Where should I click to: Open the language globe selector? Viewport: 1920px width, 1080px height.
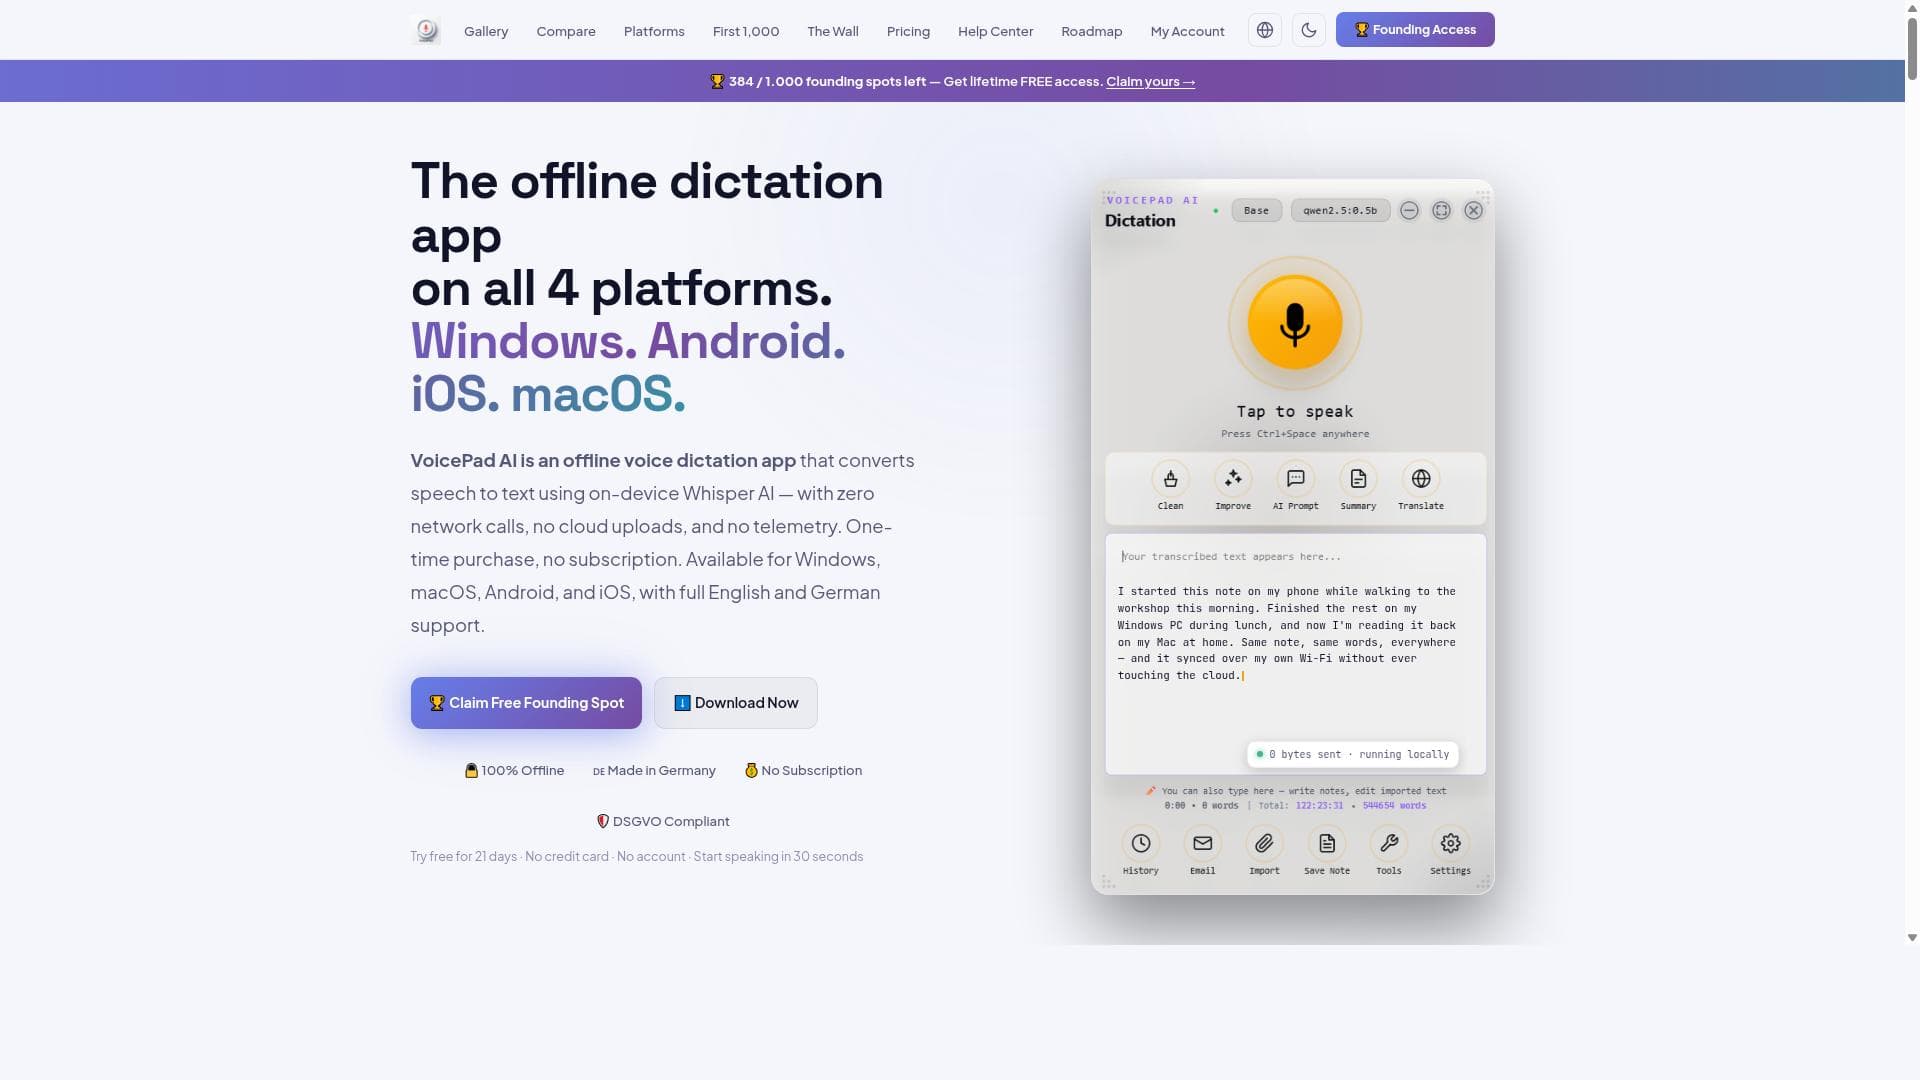tap(1265, 30)
